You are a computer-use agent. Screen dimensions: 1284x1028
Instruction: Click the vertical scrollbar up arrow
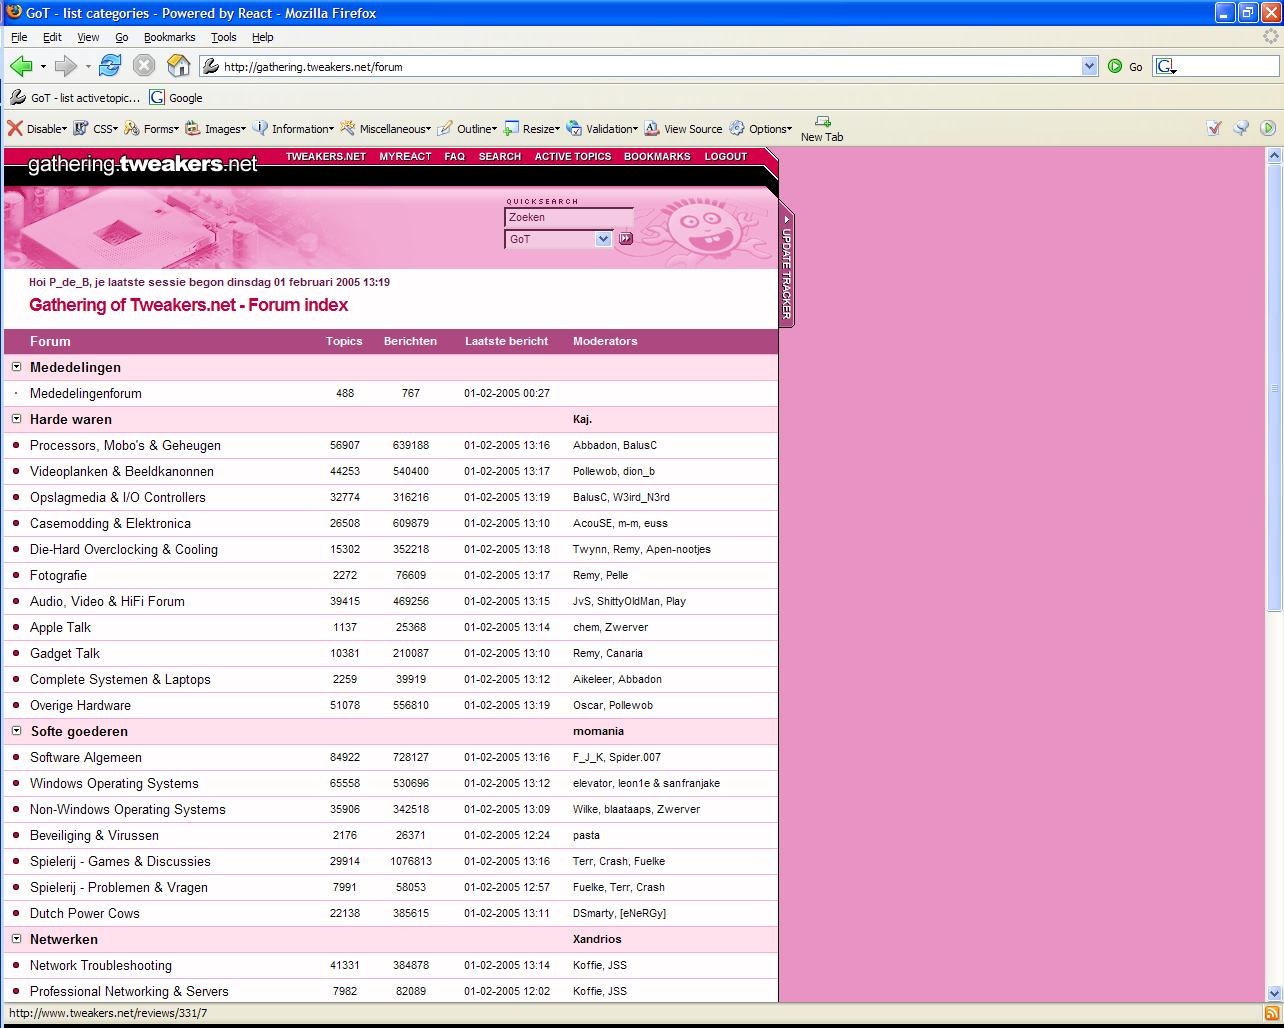[1274, 156]
